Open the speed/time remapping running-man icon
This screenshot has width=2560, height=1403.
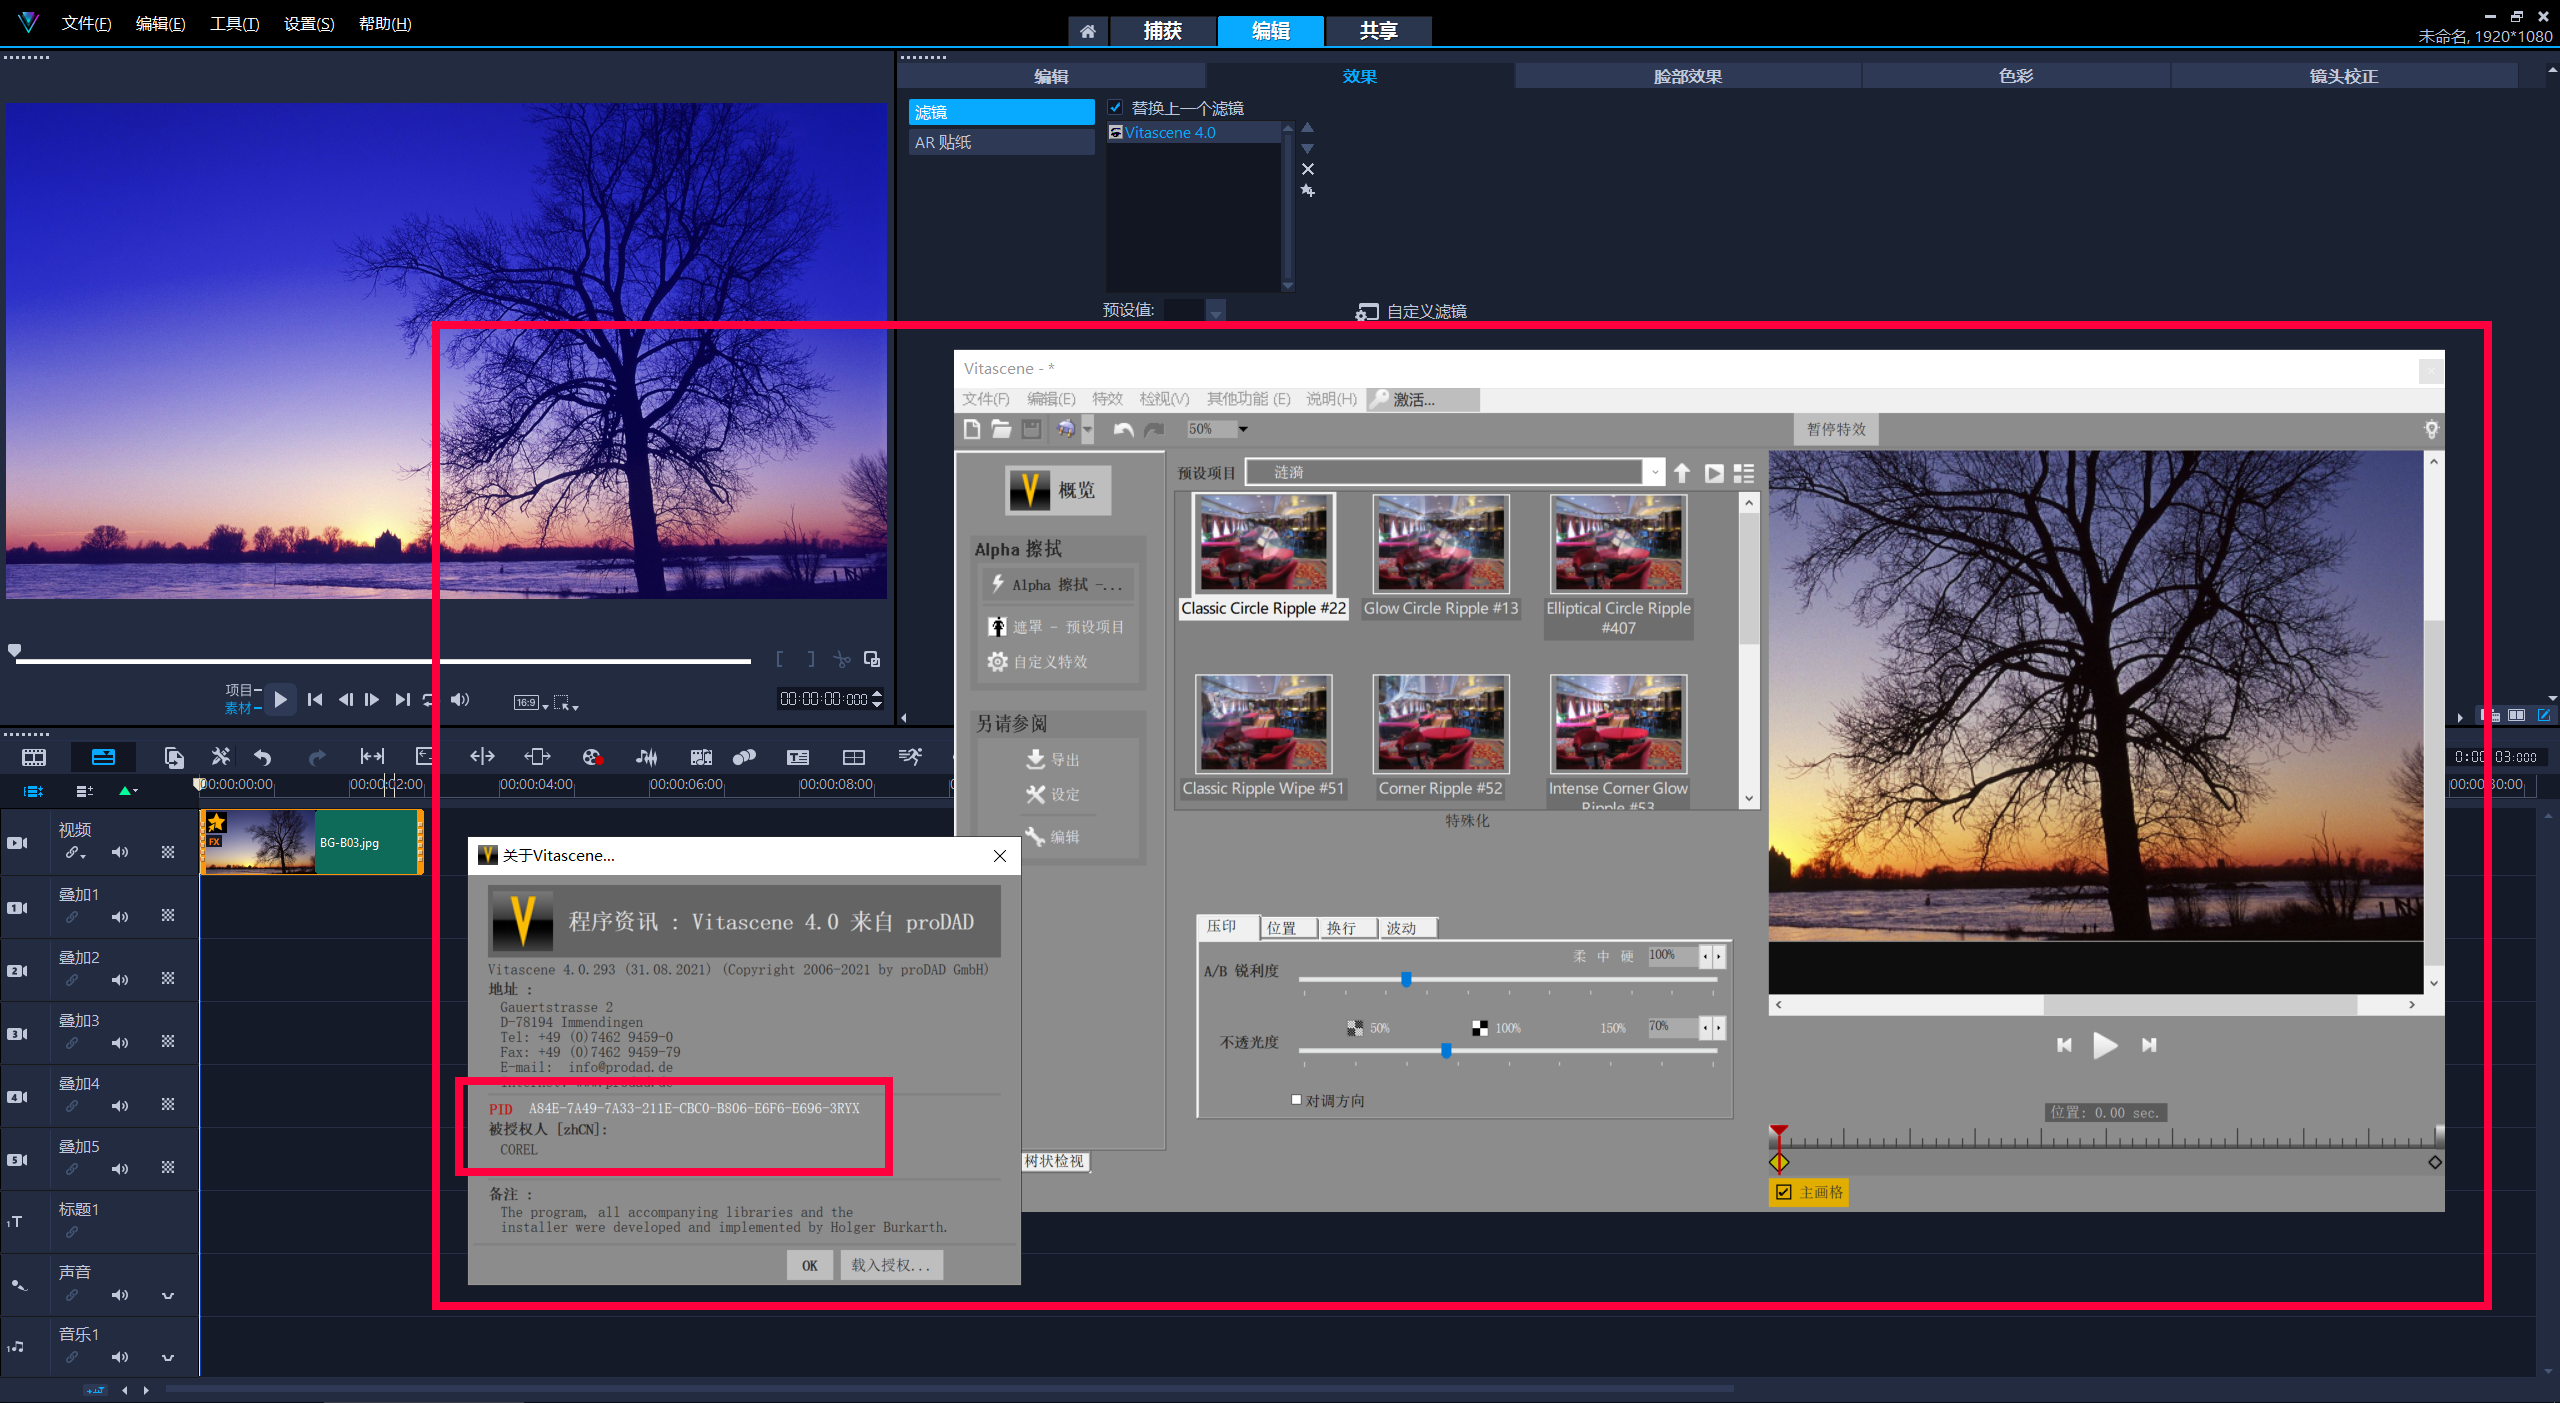click(x=910, y=757)
